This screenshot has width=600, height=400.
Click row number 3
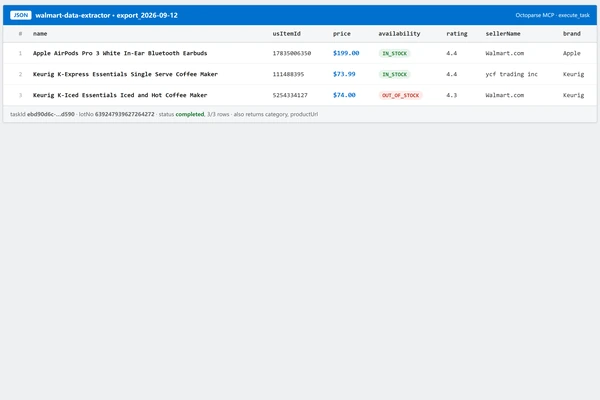(x=20, y=95)
